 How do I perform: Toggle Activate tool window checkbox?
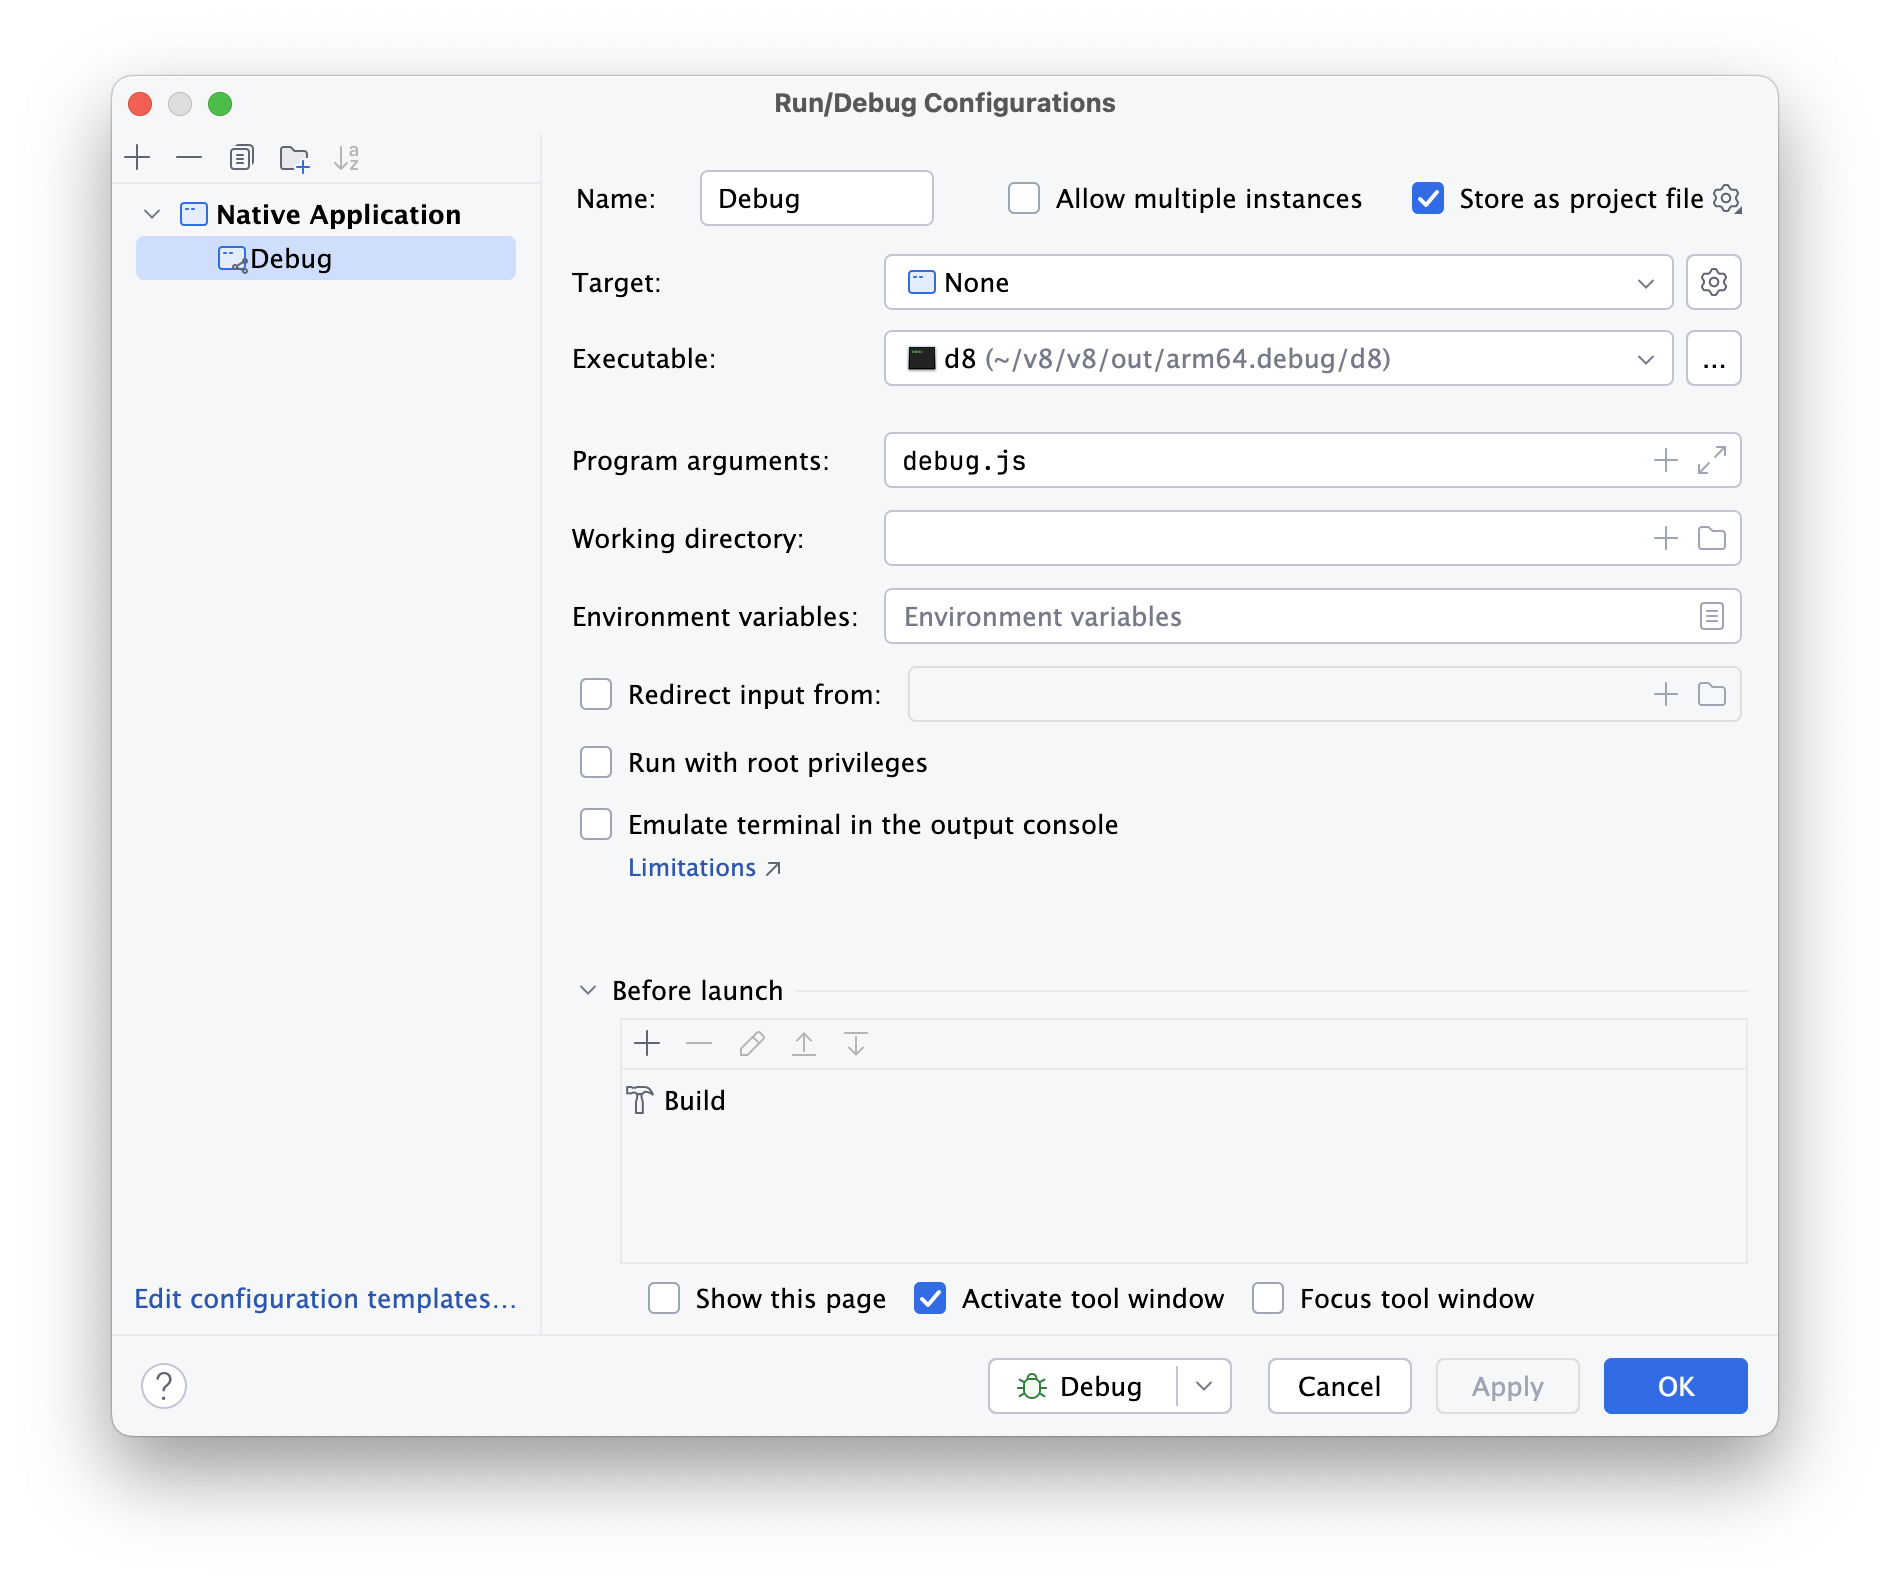click(930, 1299)
